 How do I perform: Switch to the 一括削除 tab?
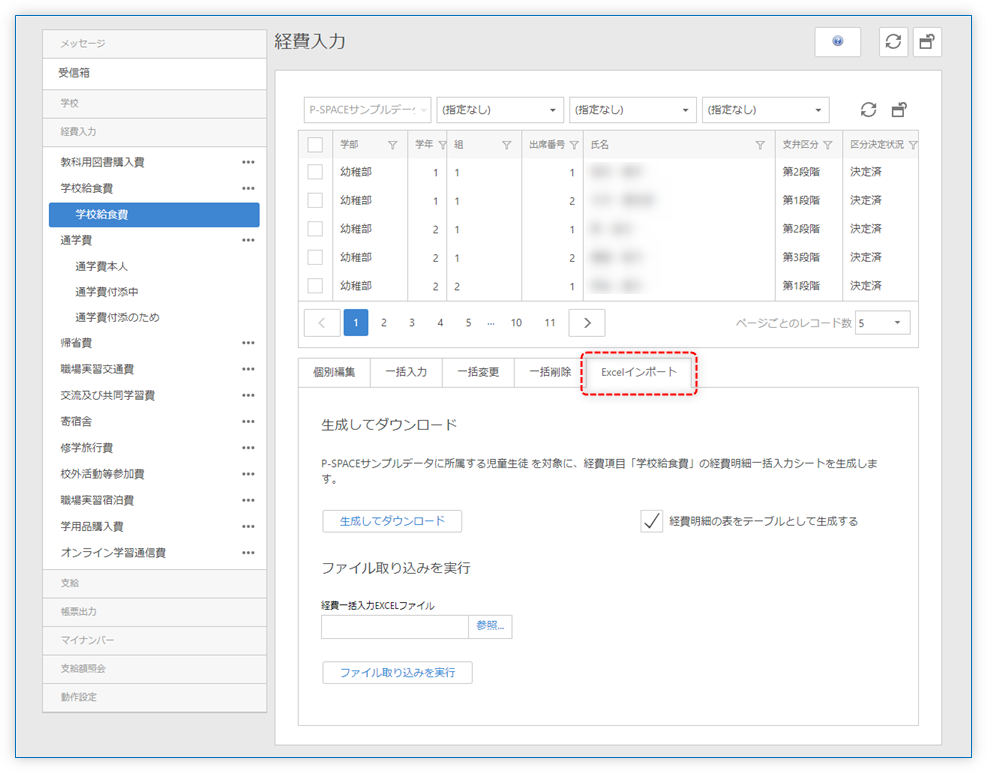pos(550,372)
